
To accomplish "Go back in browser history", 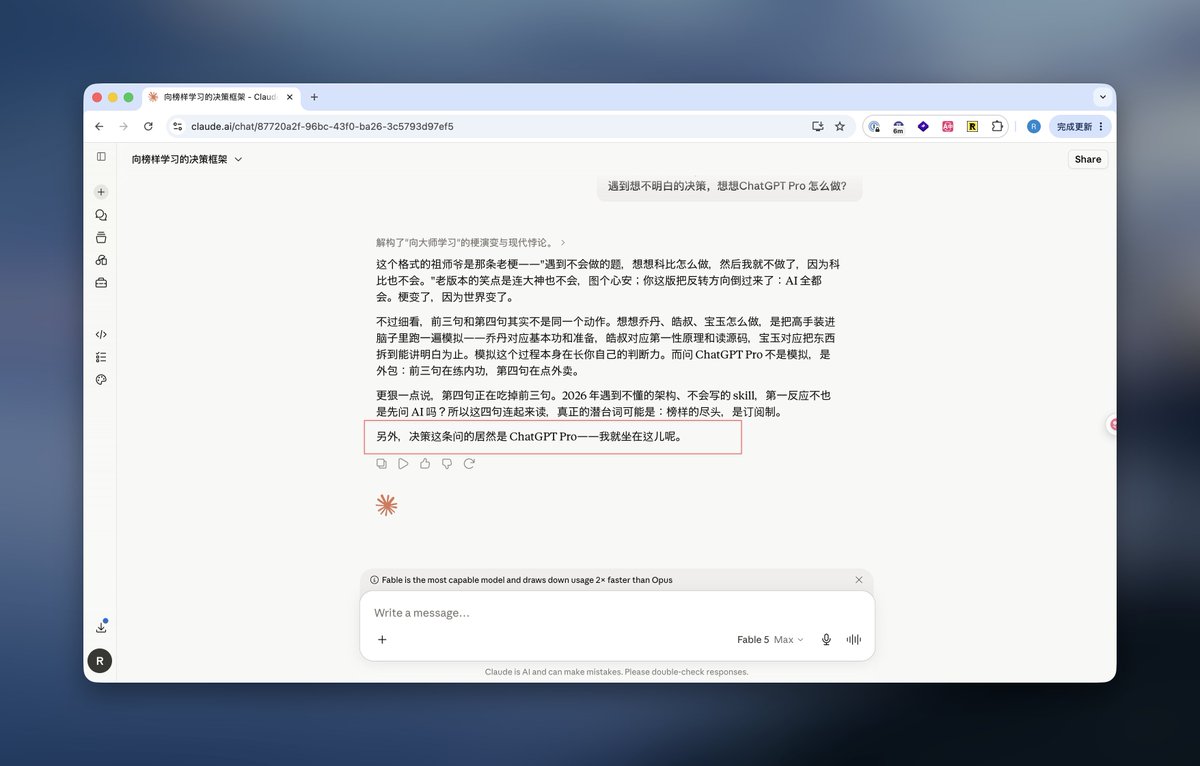I will click(99, 127).
